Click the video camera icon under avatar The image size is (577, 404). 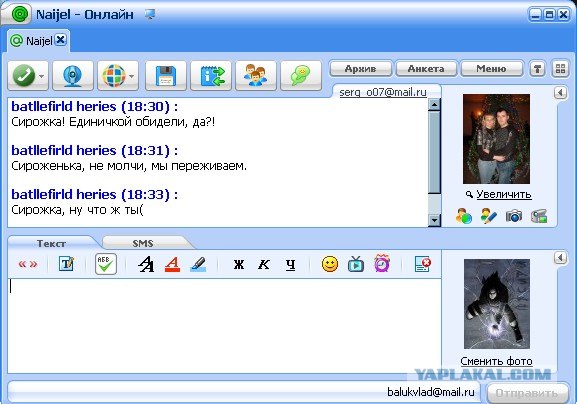pos(539,216)
